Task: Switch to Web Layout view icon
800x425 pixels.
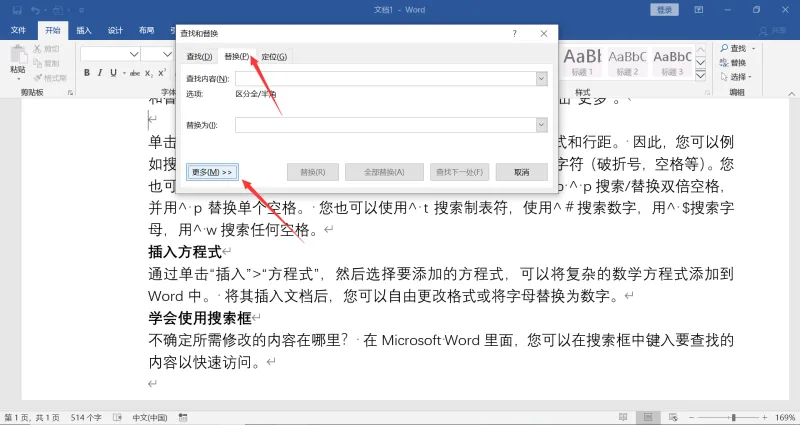Action: (673, 417)
